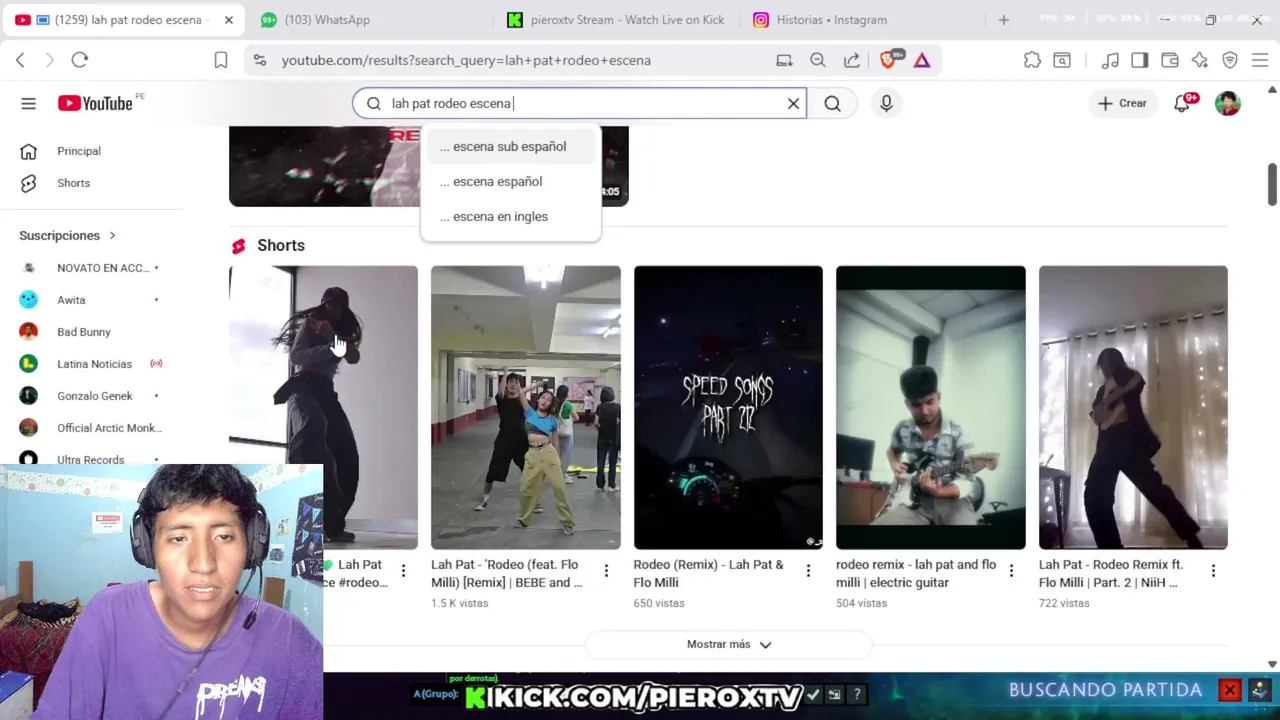
Task: Open Brave Shields lion icon
Action: tap(888, 60)
